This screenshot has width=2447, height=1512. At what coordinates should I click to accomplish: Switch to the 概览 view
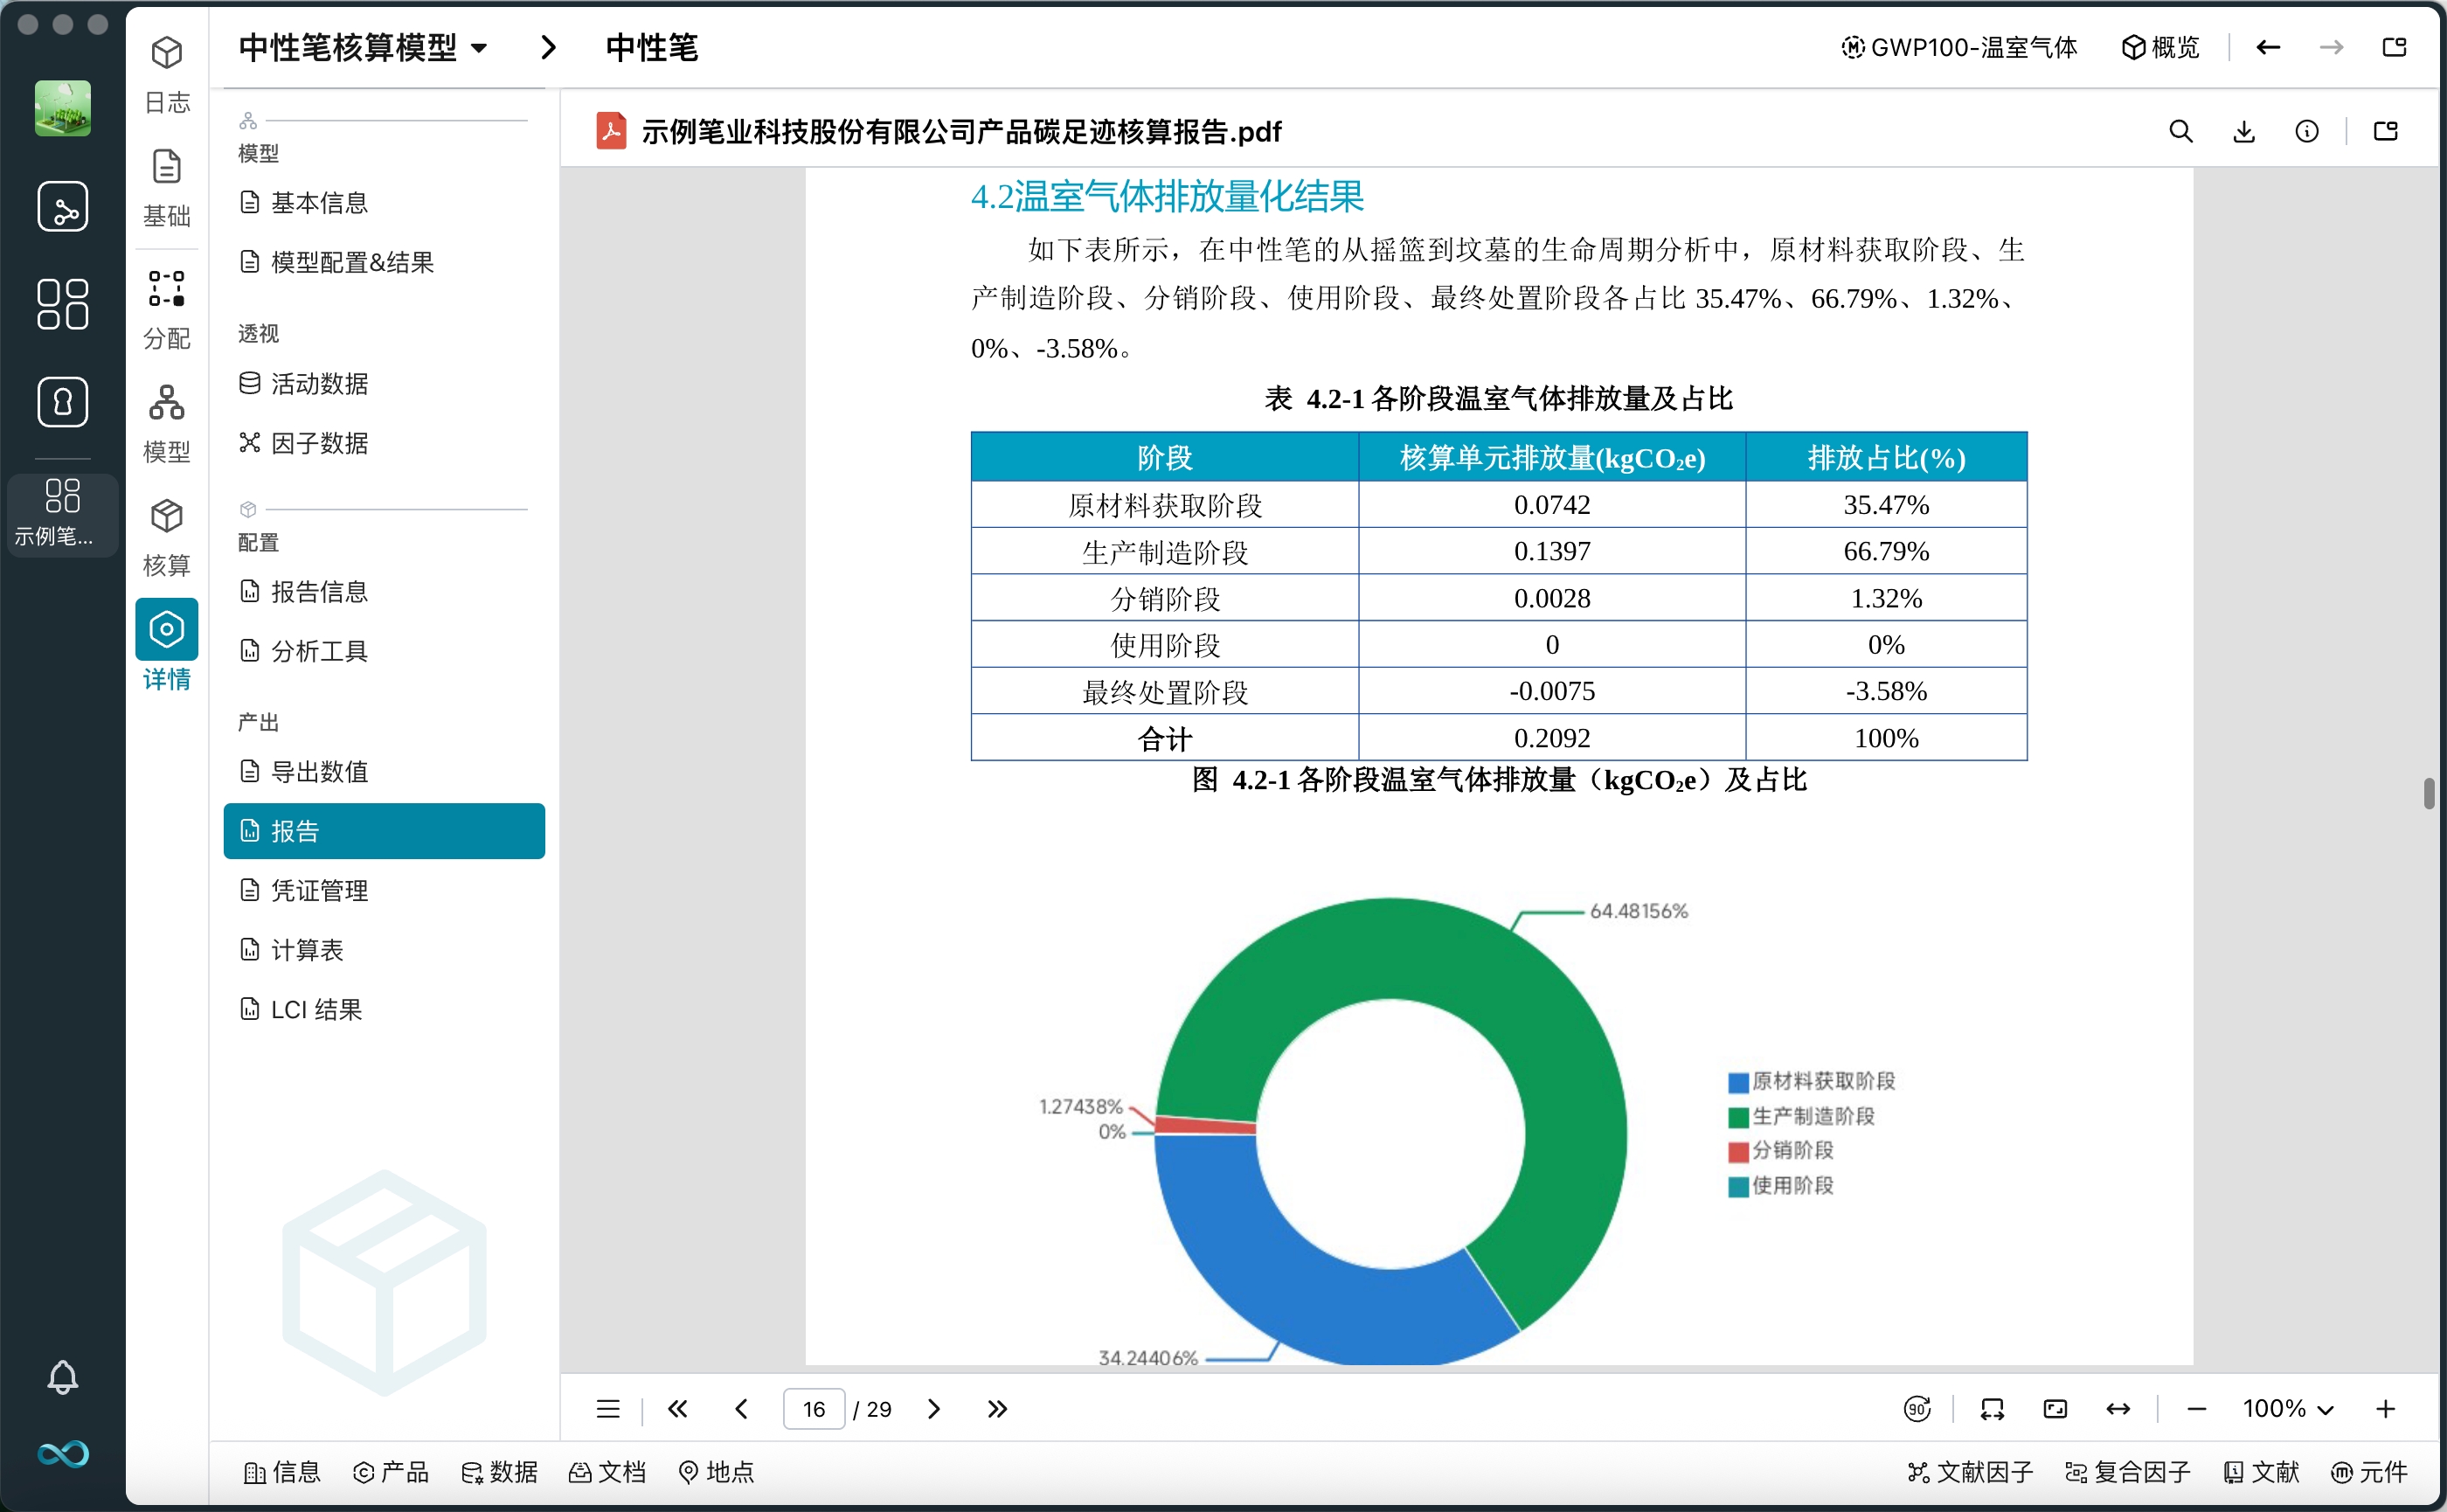[x=2161, y=47]
